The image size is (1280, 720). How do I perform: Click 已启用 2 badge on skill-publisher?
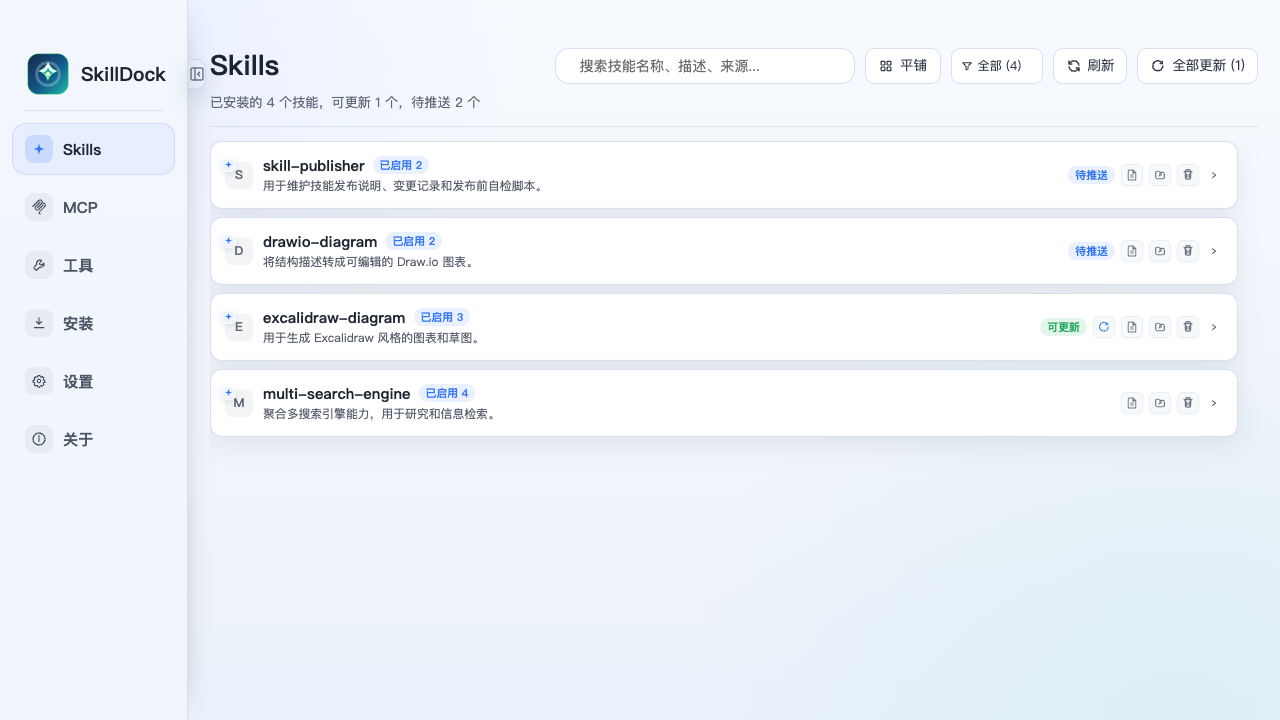[401, 165]
